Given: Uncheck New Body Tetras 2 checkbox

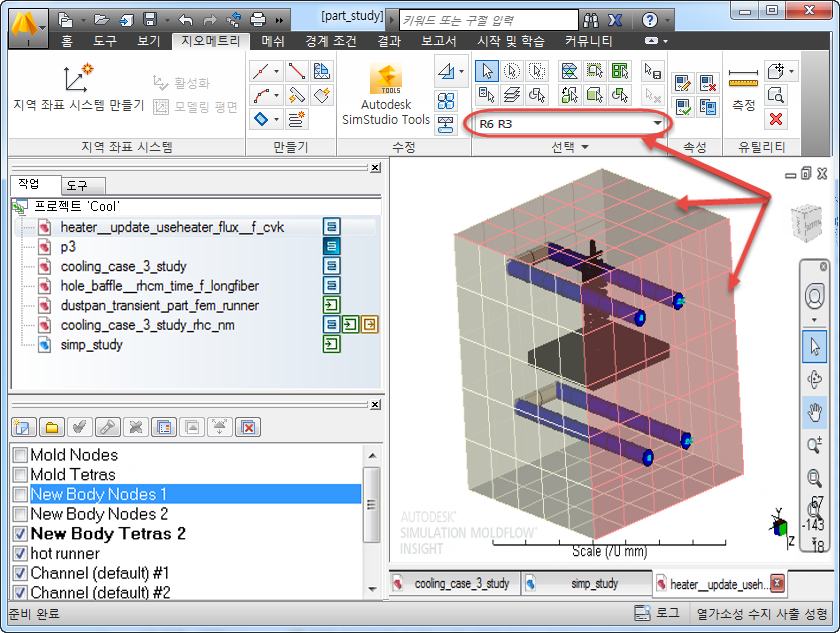Looking at the screenshot, I should click(x=20, y=533).
